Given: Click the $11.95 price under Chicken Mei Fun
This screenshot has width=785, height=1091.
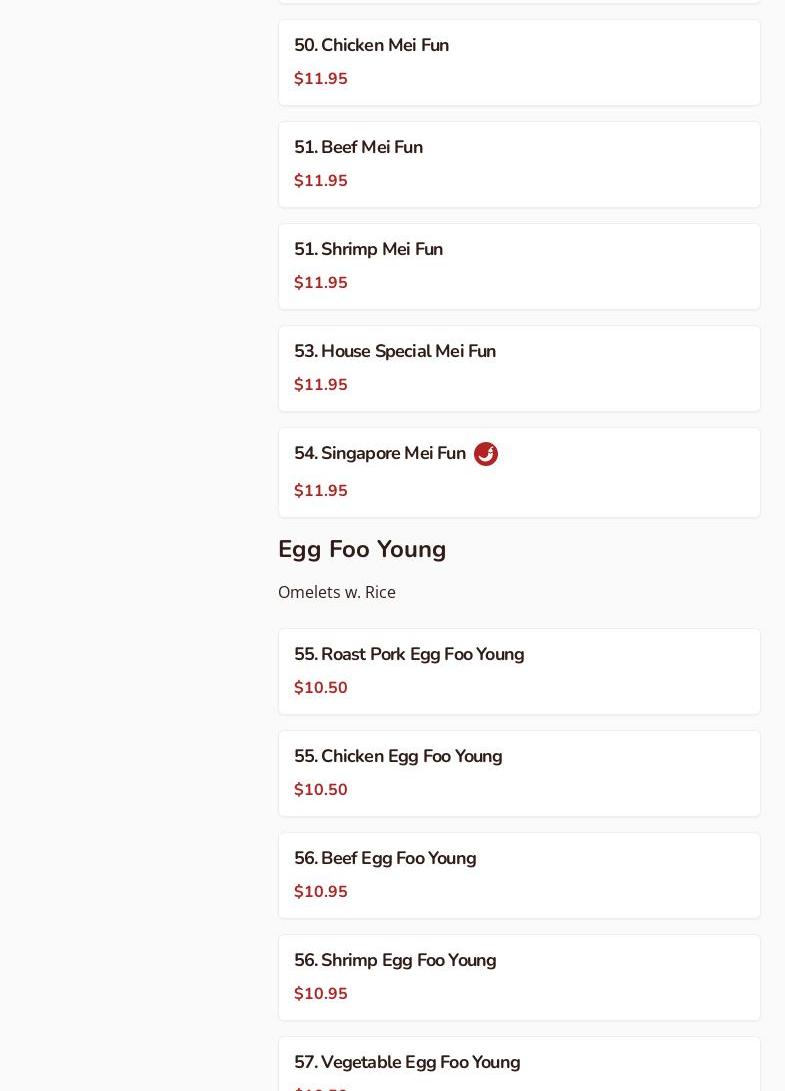Looking at the screenshot, I should click(x=321, y=79).
